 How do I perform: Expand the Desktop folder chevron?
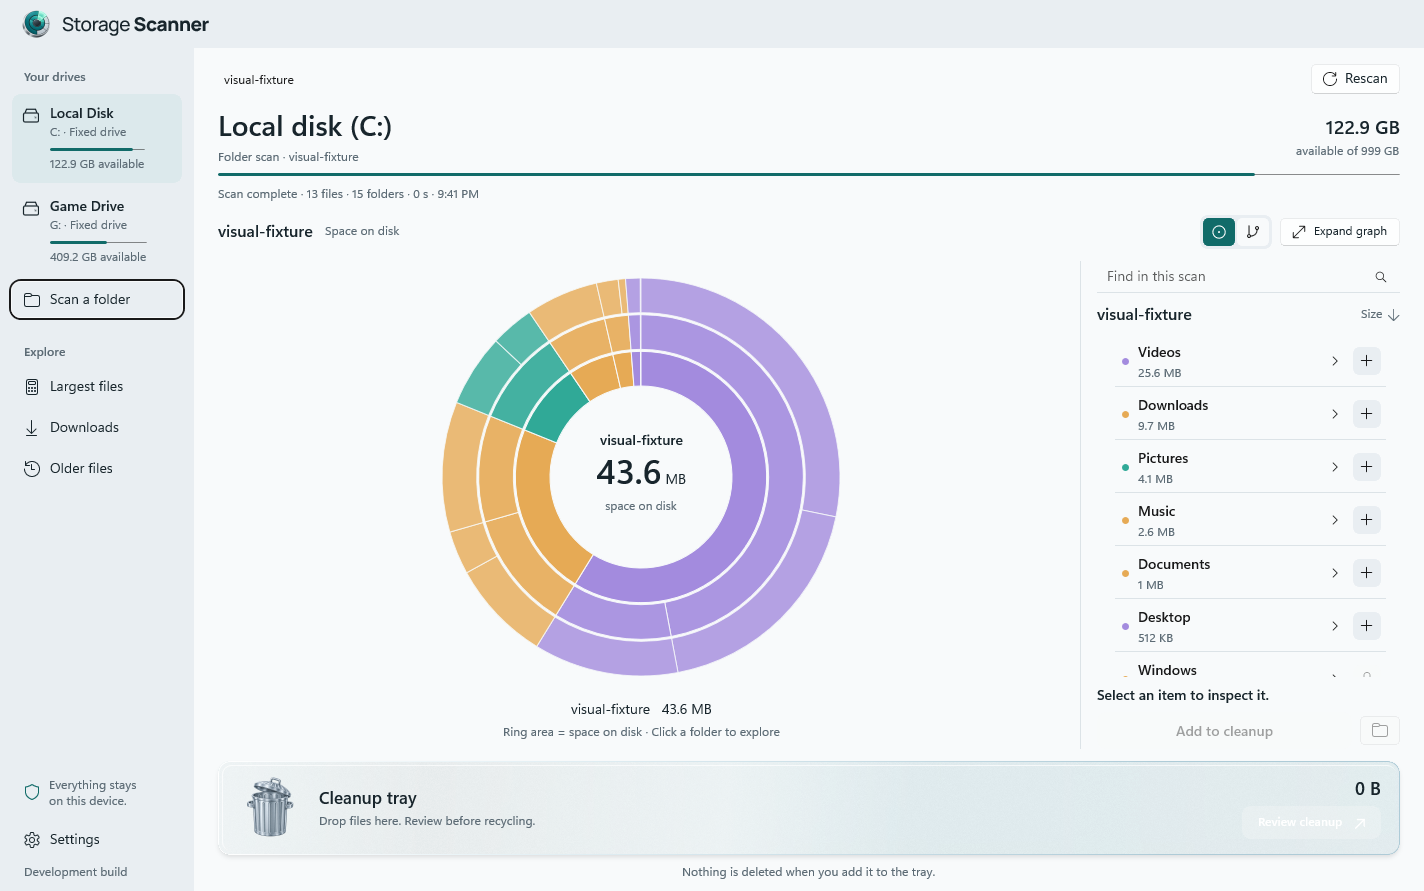tap(1334, 626)
